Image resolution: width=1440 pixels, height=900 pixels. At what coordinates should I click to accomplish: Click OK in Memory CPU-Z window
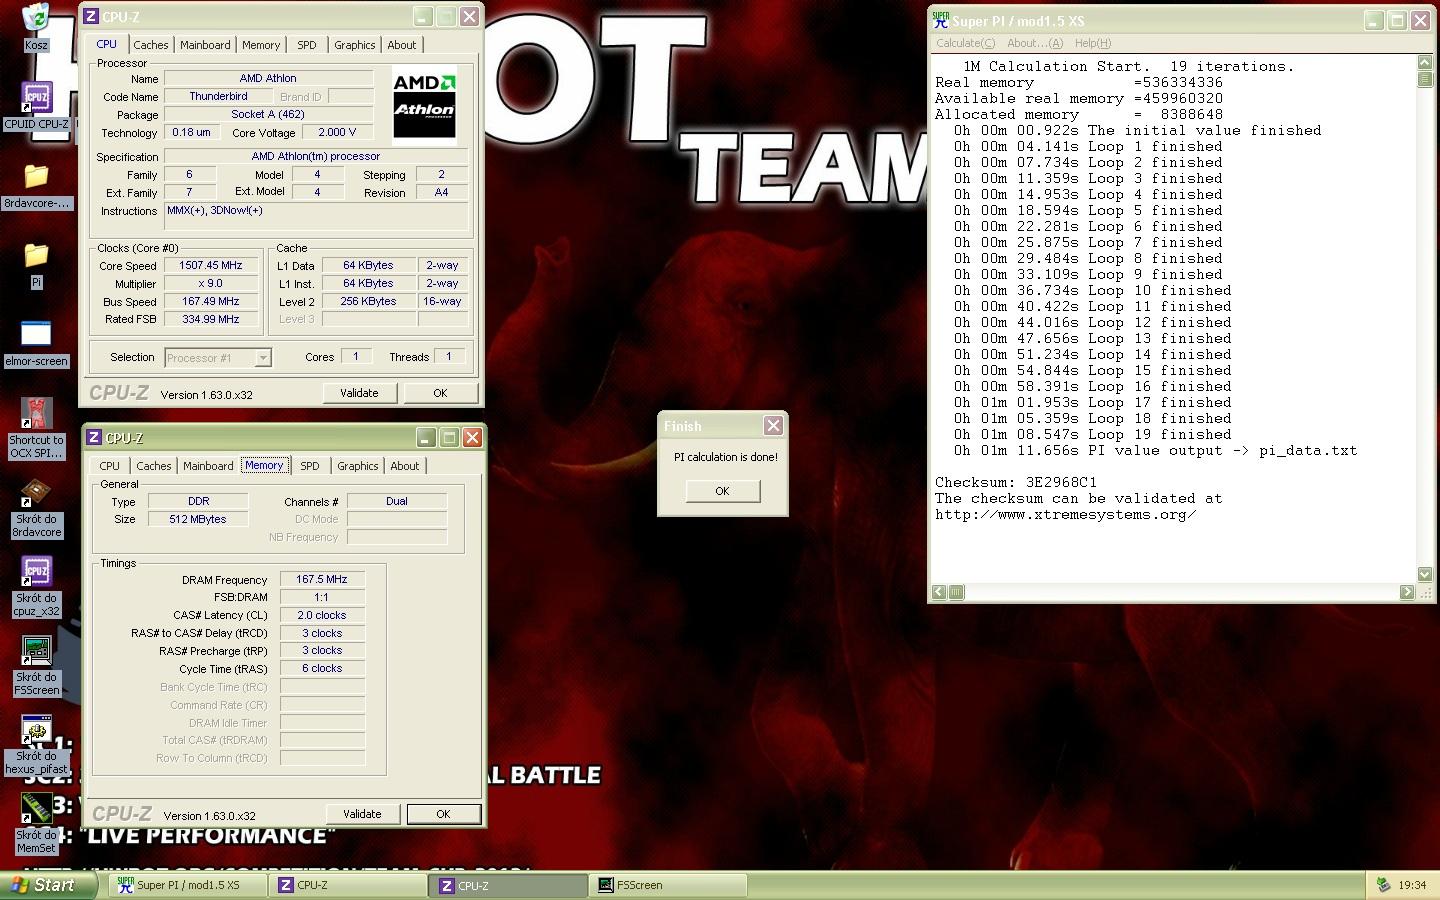click(443, 814)
